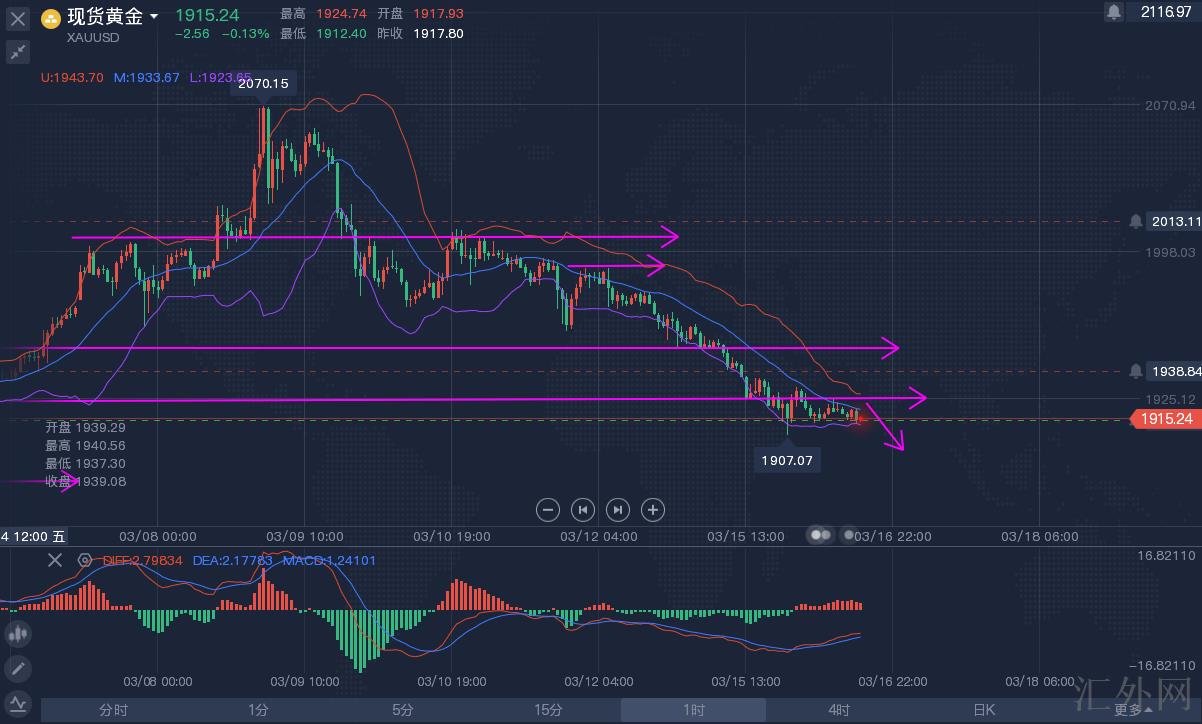
Task: Close the XAUUSD chart view
Action: tap(17, 19)
